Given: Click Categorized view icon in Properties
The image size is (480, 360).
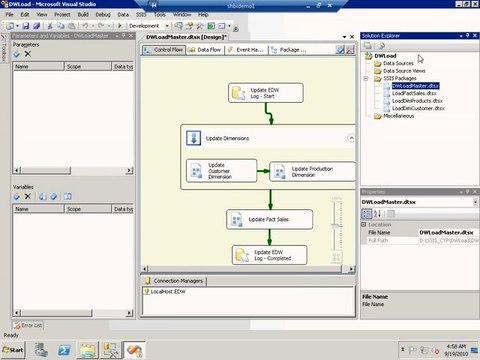Looking at the screenshot, I should pyautogui.click(x=366, y=214).
